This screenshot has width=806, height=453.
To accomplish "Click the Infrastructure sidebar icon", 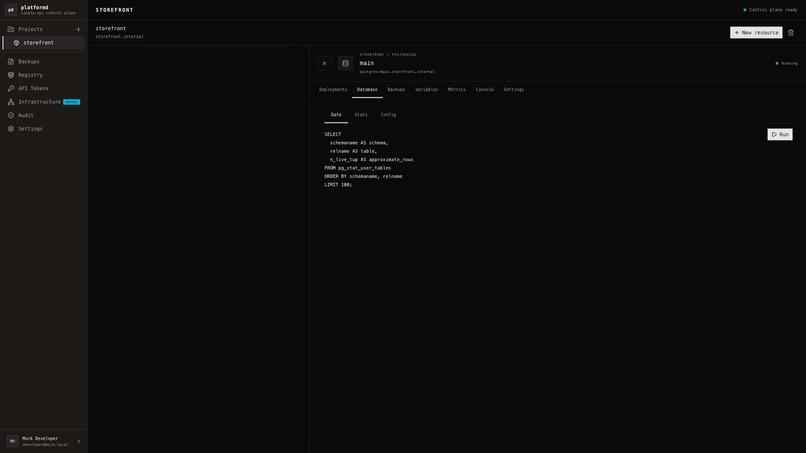I will tap(11, 102).
